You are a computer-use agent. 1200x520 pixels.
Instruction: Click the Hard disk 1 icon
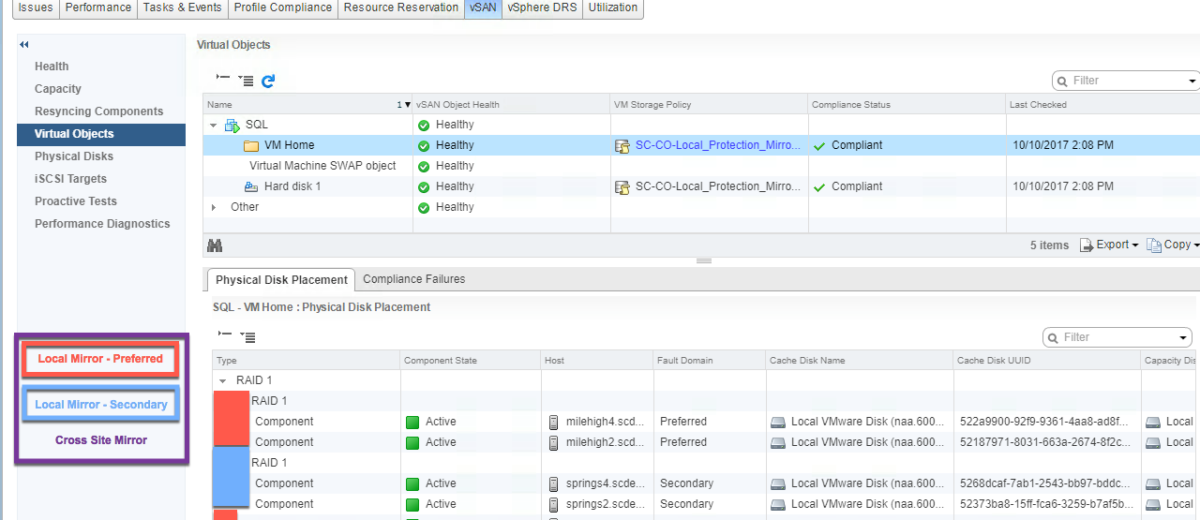251,187
